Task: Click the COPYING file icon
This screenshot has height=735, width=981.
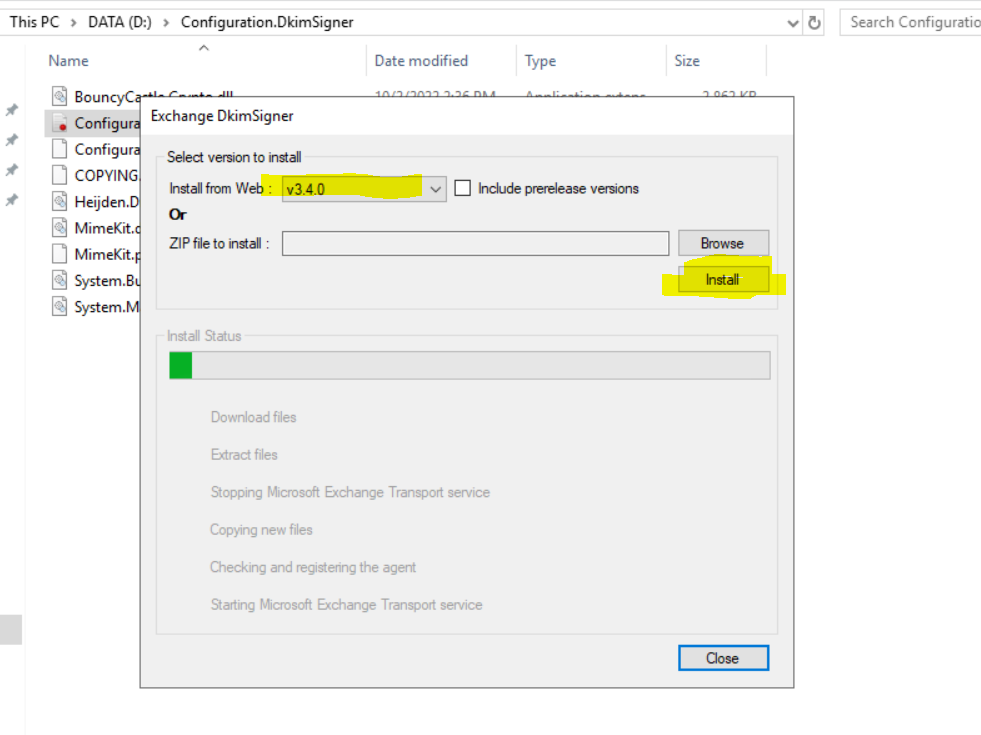Action: tap(59, 175)
